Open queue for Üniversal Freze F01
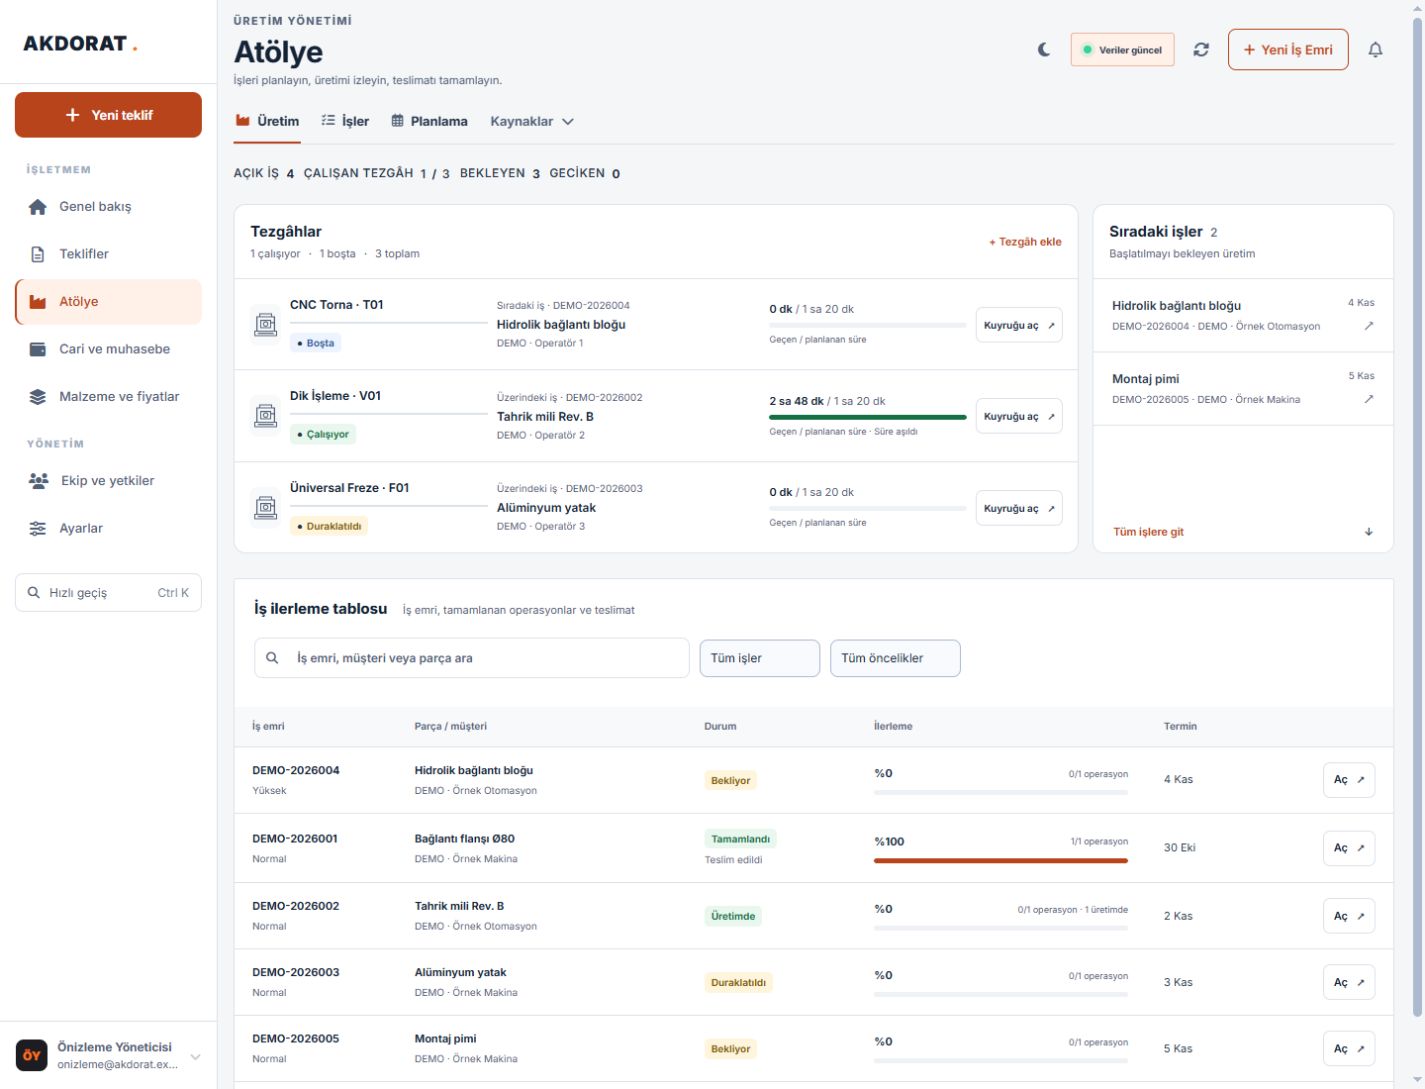 coord(1019,508)
